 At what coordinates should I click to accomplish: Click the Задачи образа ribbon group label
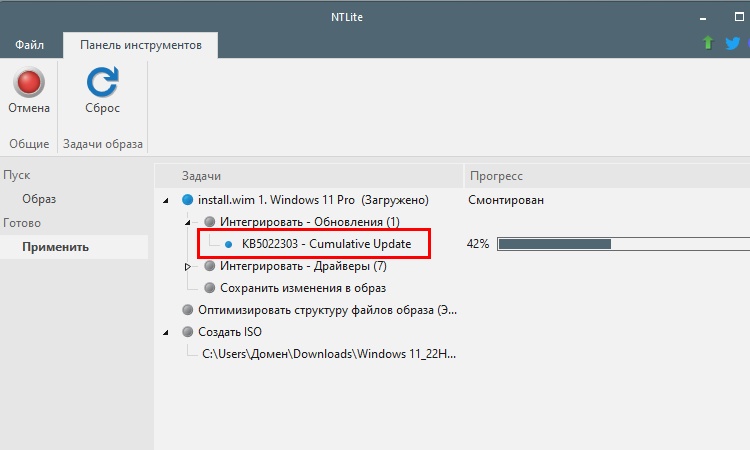click(x=103, y=144)
